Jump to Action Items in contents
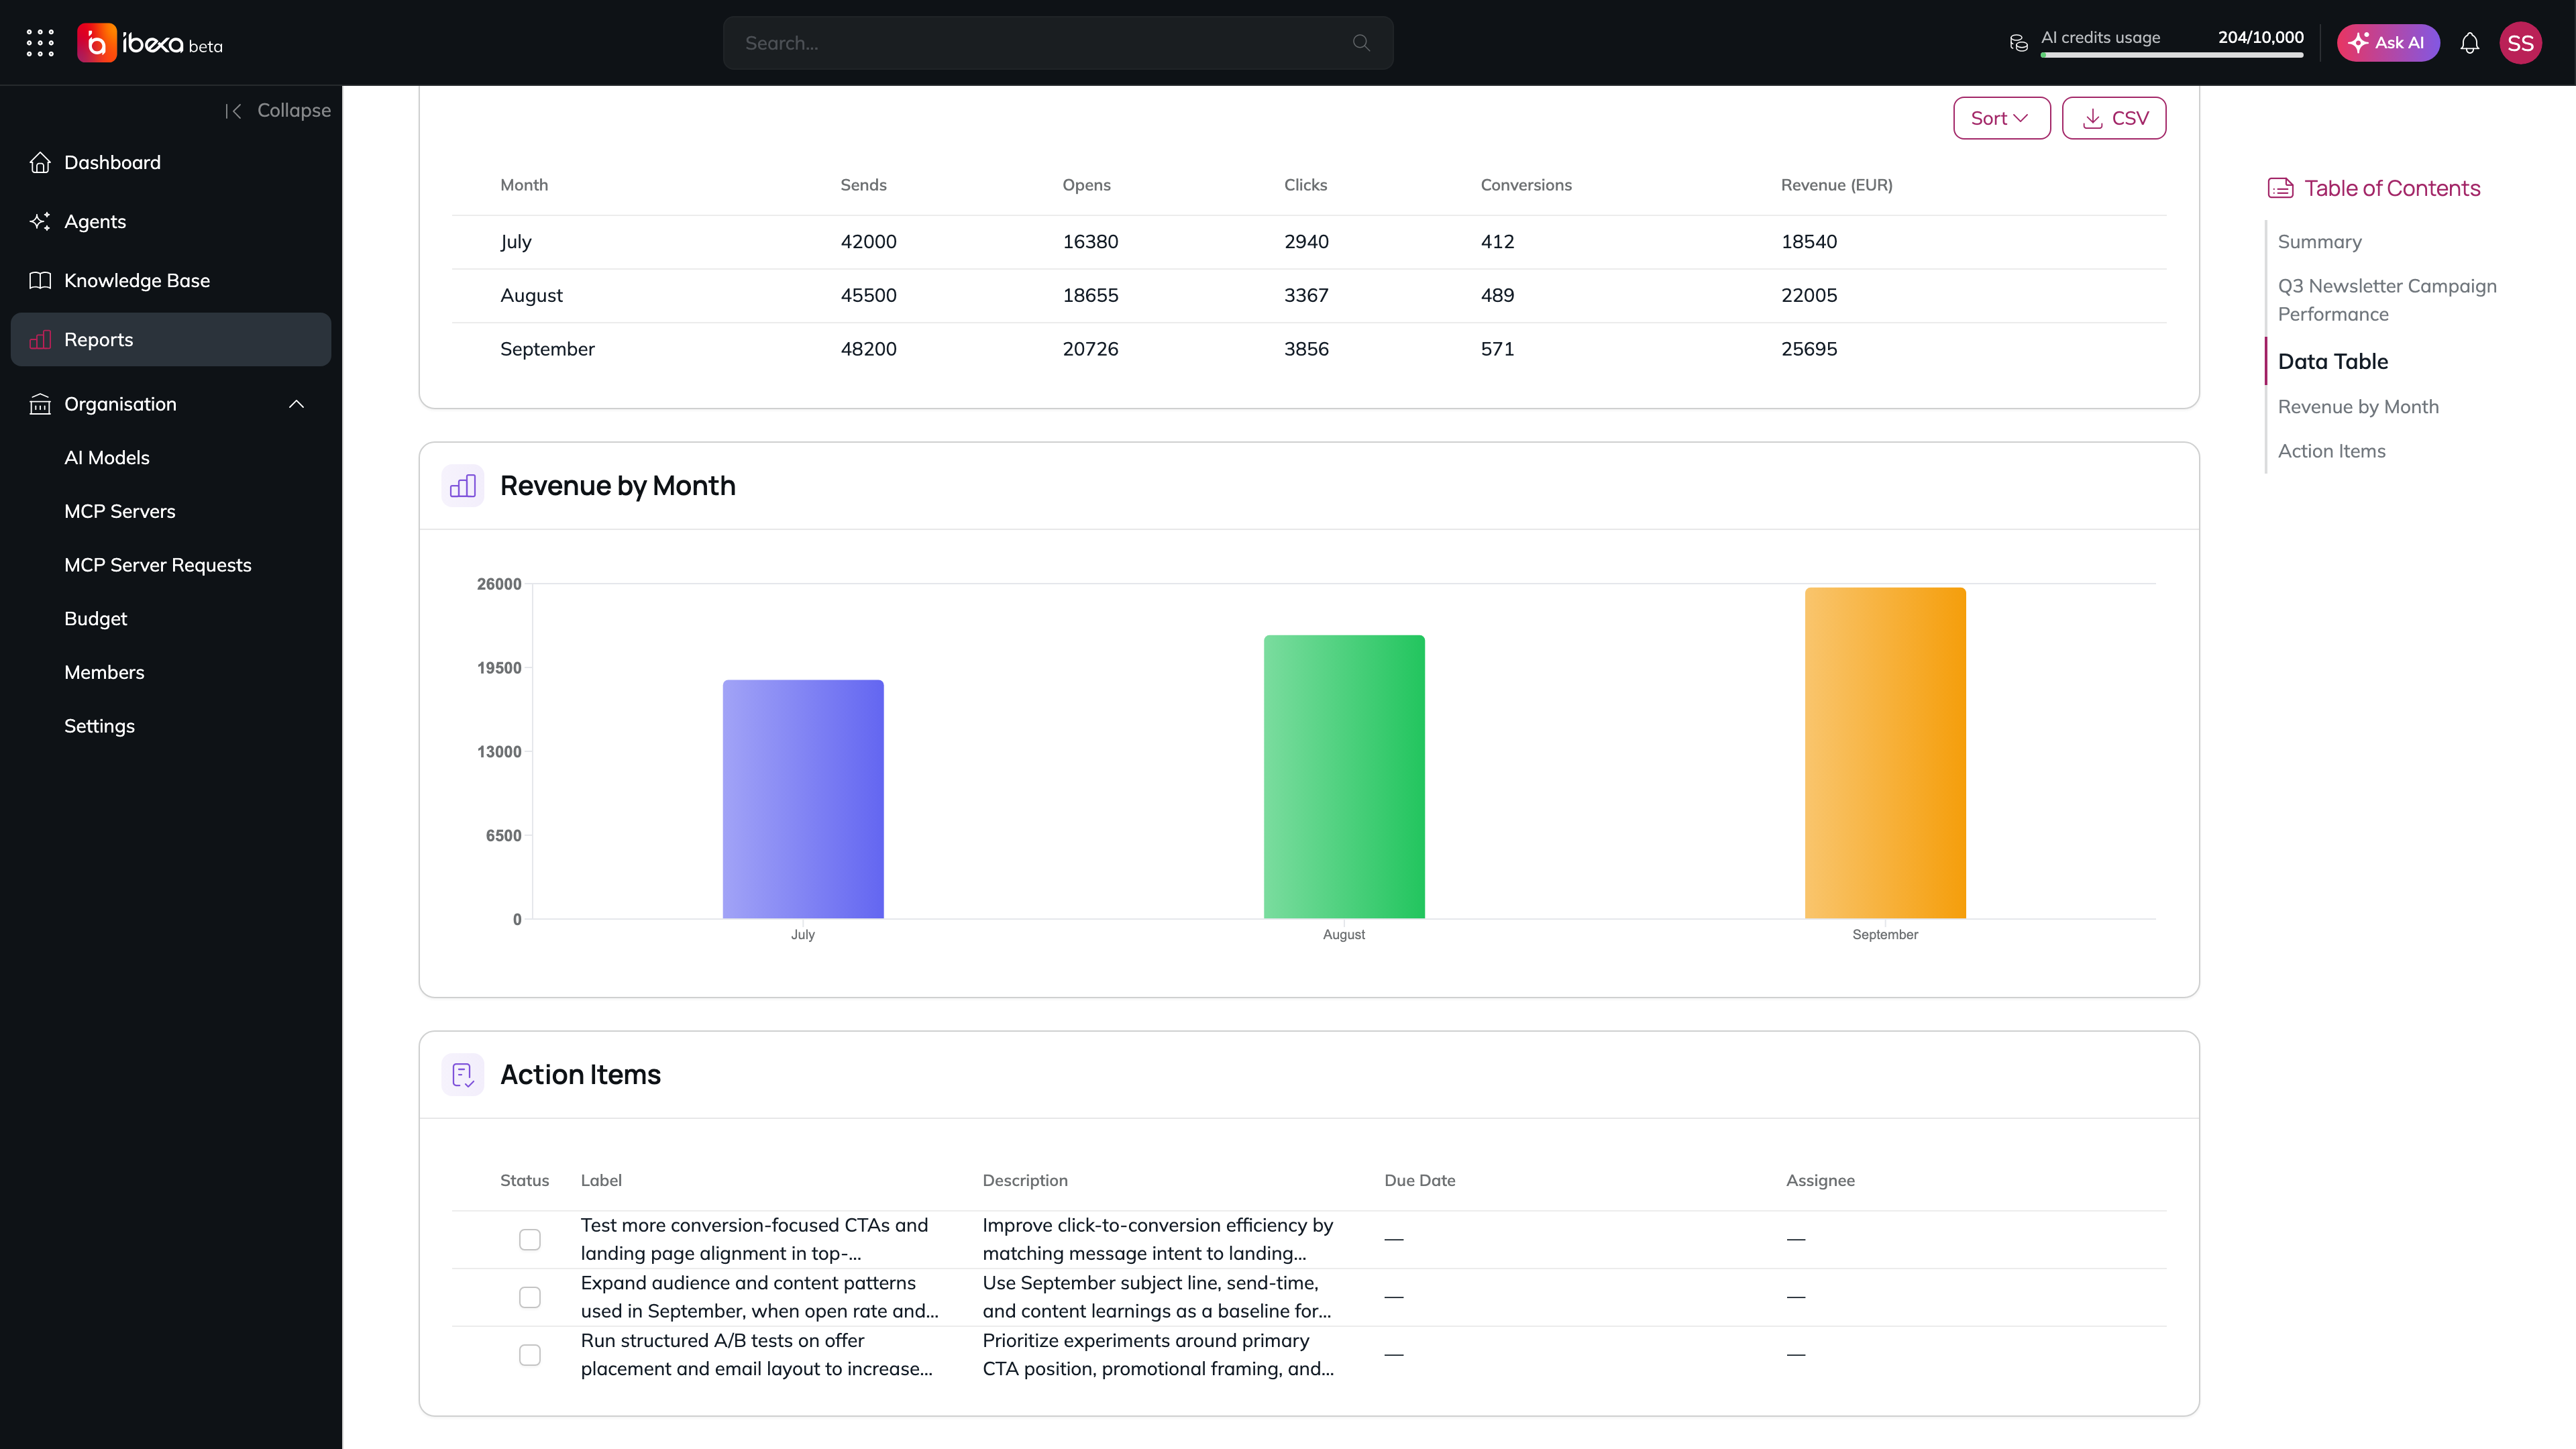The image size is (2576, 1449). (x=2332, y=451)
